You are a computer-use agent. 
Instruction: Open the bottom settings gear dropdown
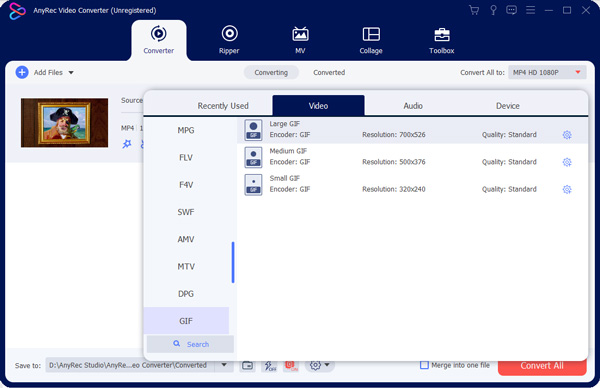click(319, 365)
